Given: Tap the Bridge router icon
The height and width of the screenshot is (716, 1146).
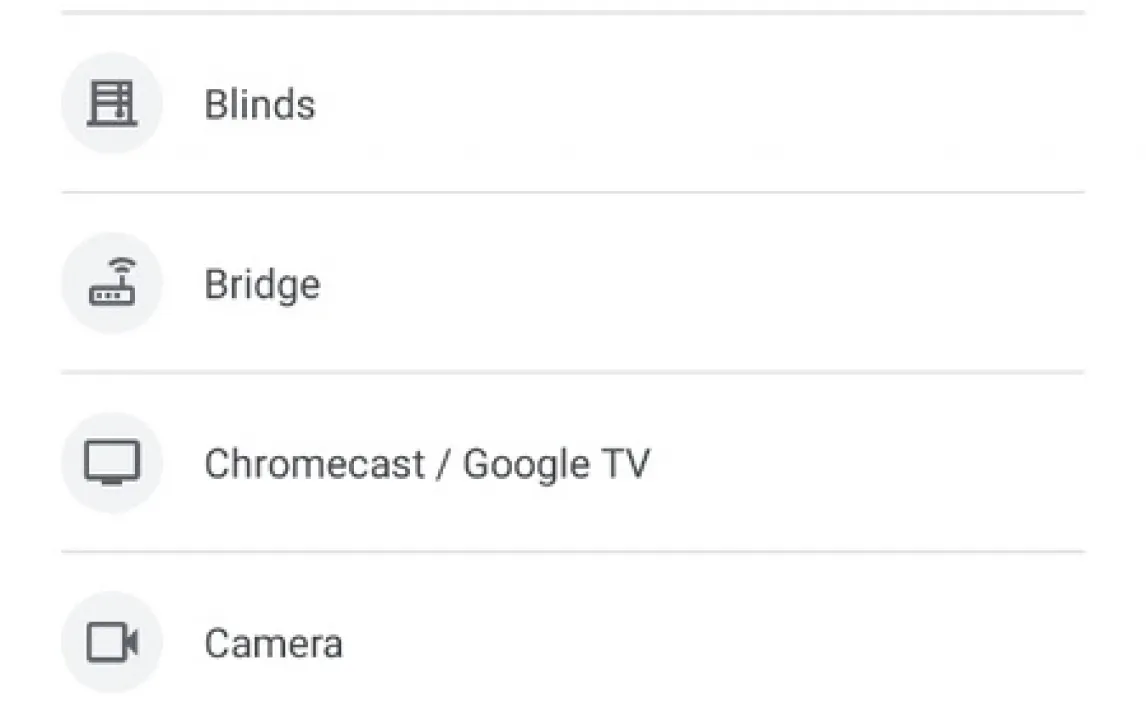Looking at the screenshot, I should tap(112, 281).
